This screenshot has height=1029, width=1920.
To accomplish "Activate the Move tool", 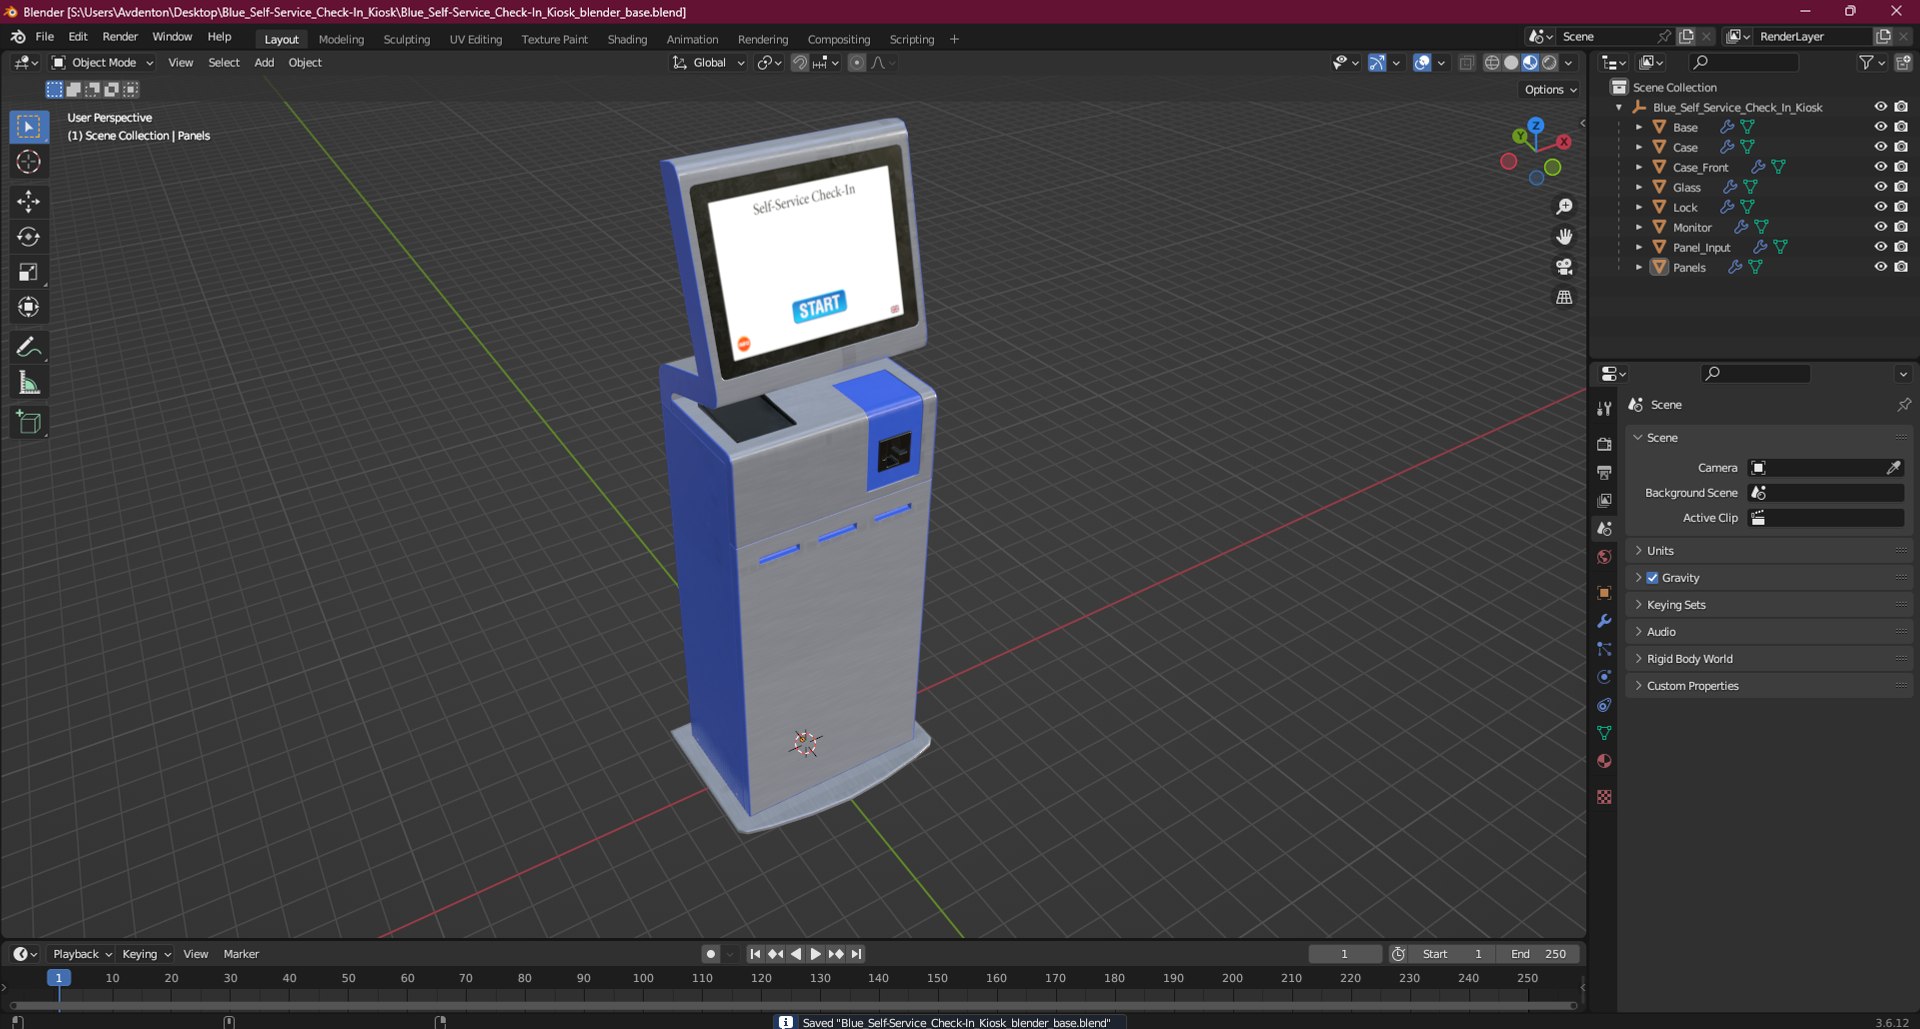I will click(28, 202).
